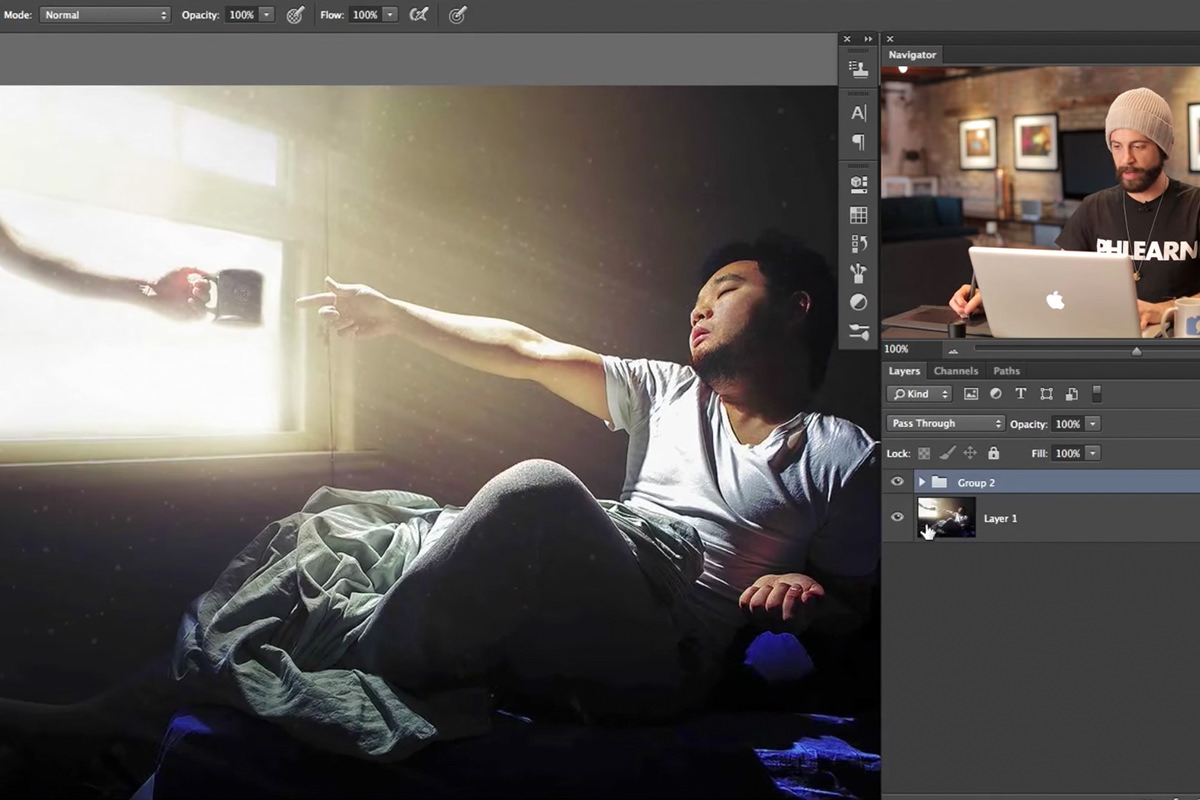Switch to the Channels tab

[x=955, y=371]
